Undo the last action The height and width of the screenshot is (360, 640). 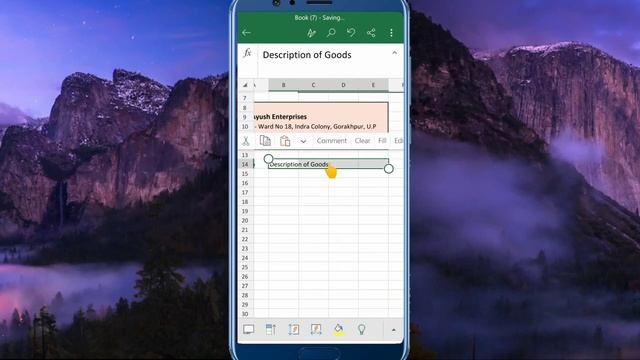point(351,33)
